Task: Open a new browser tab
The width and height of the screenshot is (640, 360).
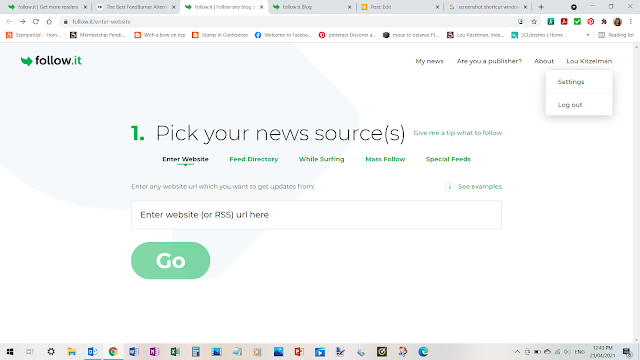Action: 541,7
